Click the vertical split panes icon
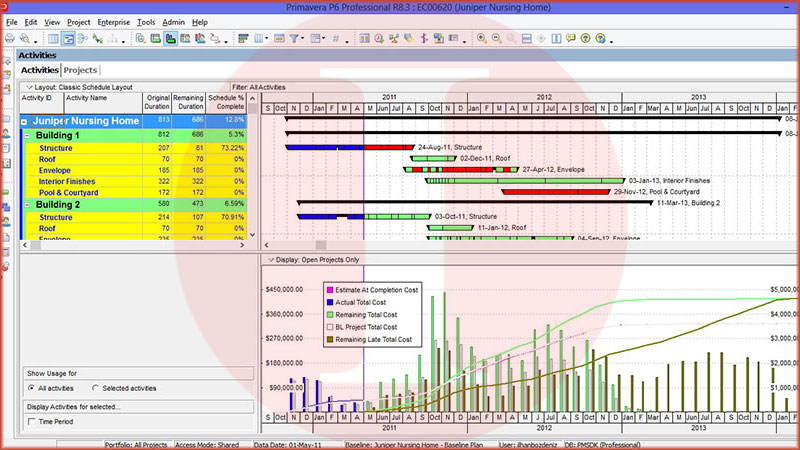800x450 pixels. (x=556, y=38)
